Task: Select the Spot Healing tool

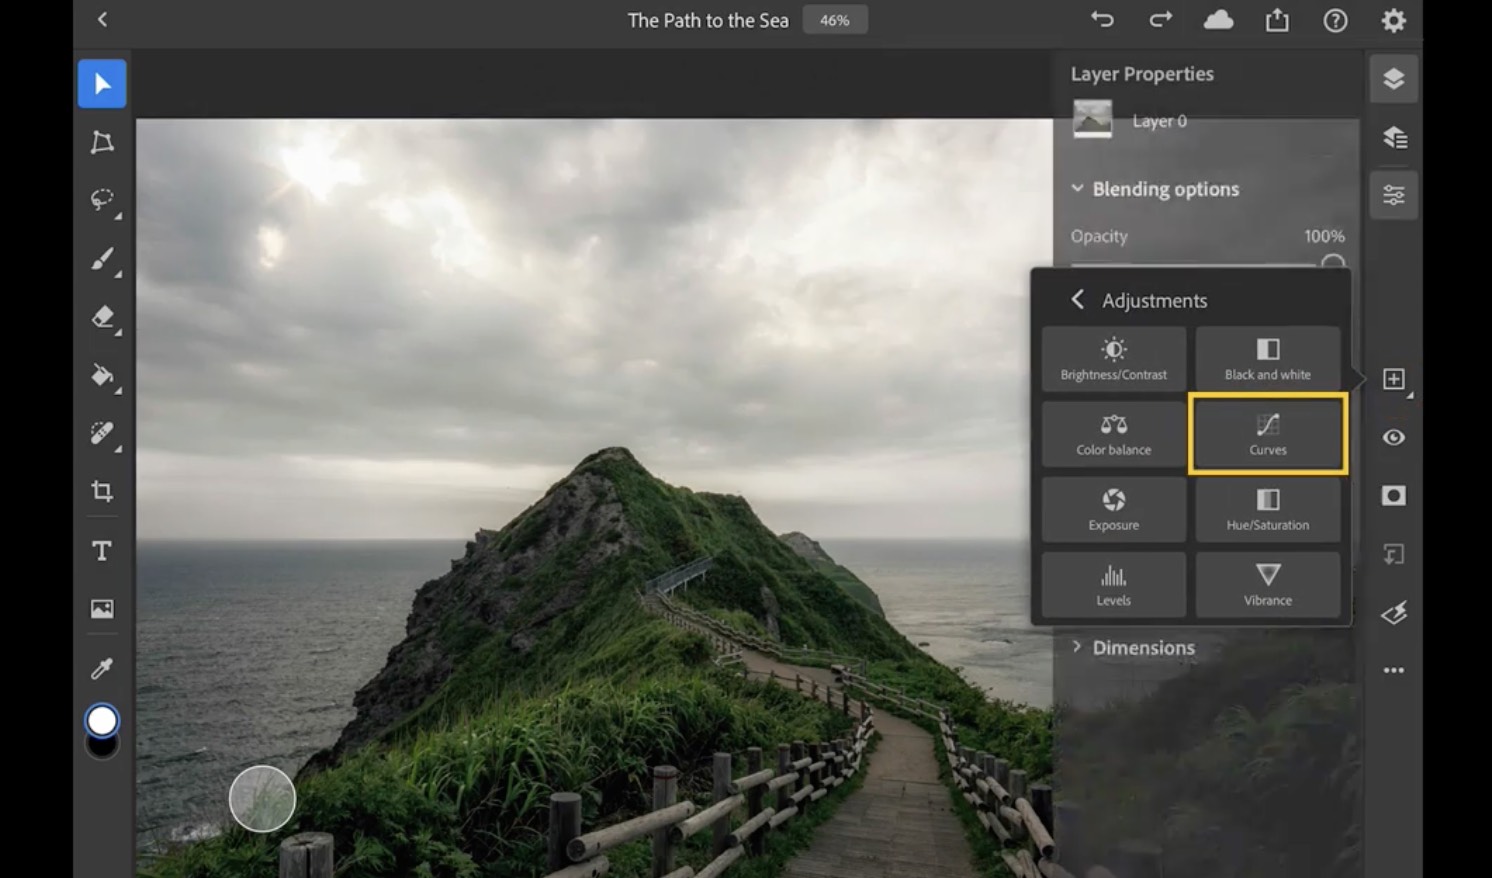Action: click(102, 433)
